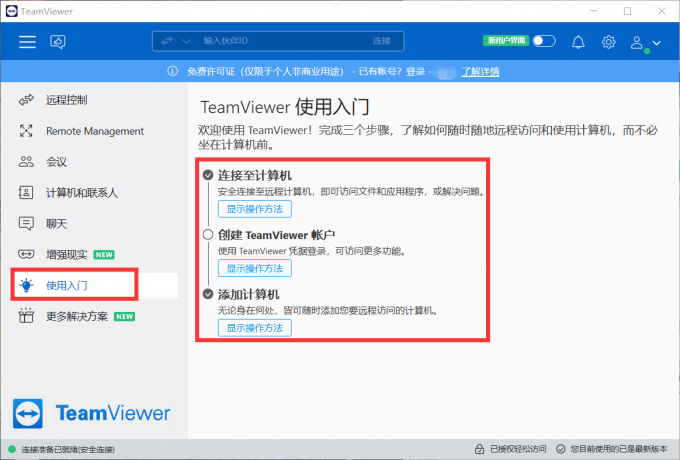Click the 新用户界面 green label
Viewport: 680px width, 460px height.
click(506, 41)
